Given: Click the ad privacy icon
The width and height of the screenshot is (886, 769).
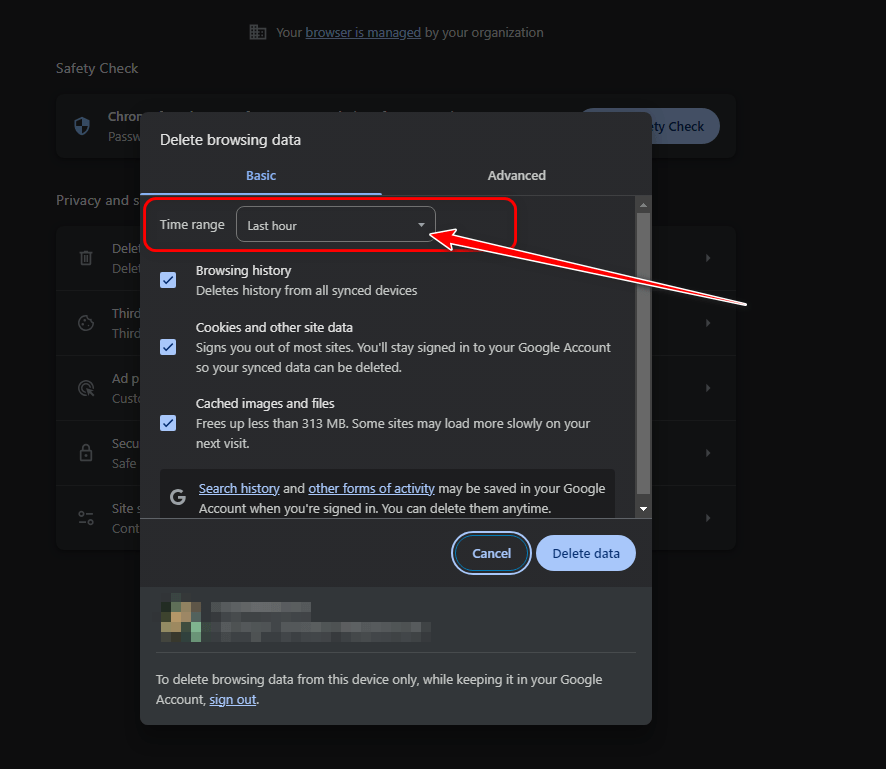Looking at the screenshot, I should coord(86,388).
